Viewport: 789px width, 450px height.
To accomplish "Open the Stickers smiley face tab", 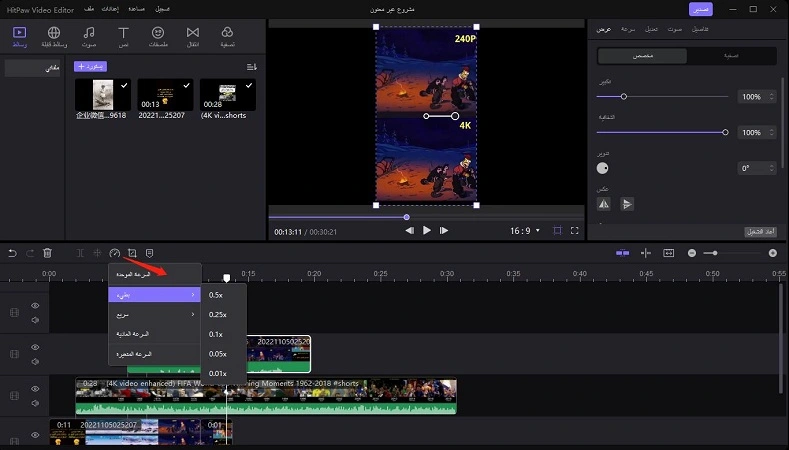I will [x=158, y=37].
